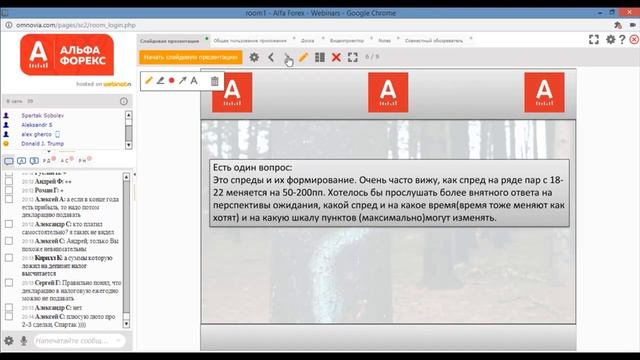Advance to the next slide arrow

tap(287, 57)
